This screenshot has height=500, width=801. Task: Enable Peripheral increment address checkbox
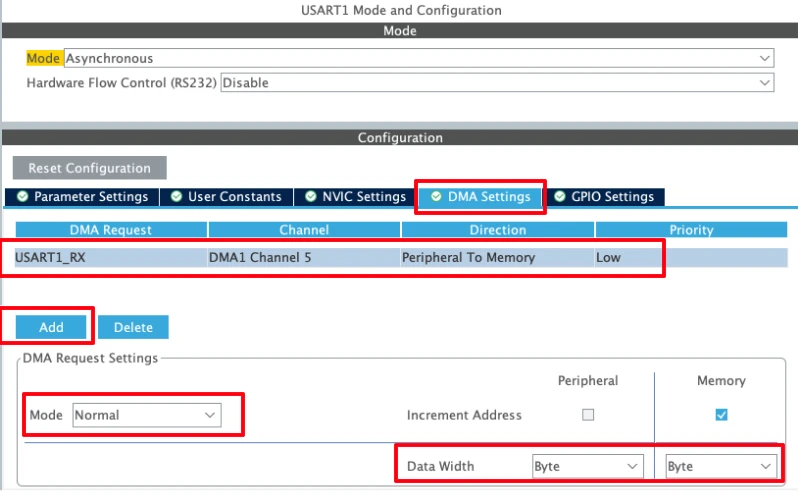[588, 414]
